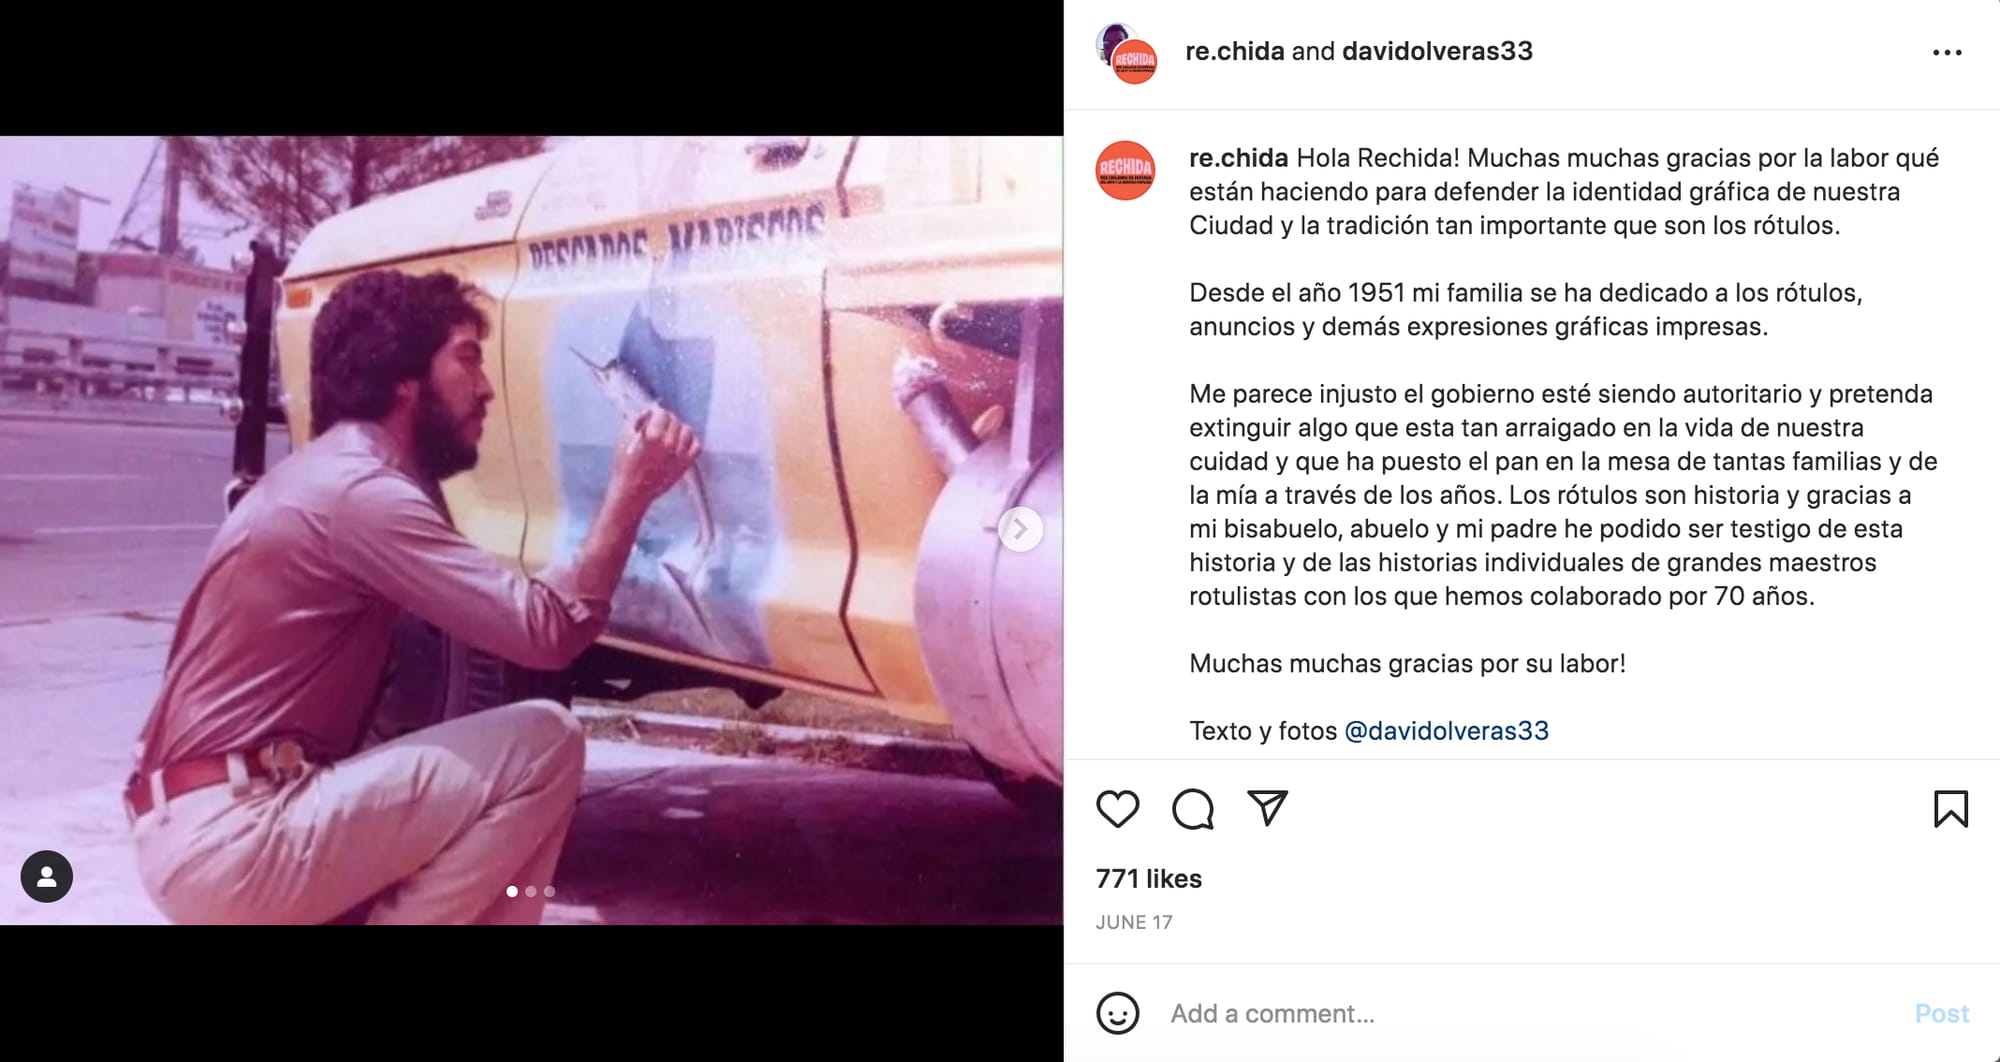Save the post with the bookmark icon
This screenshot has height=1062, width=2000.
(1950, 809)
